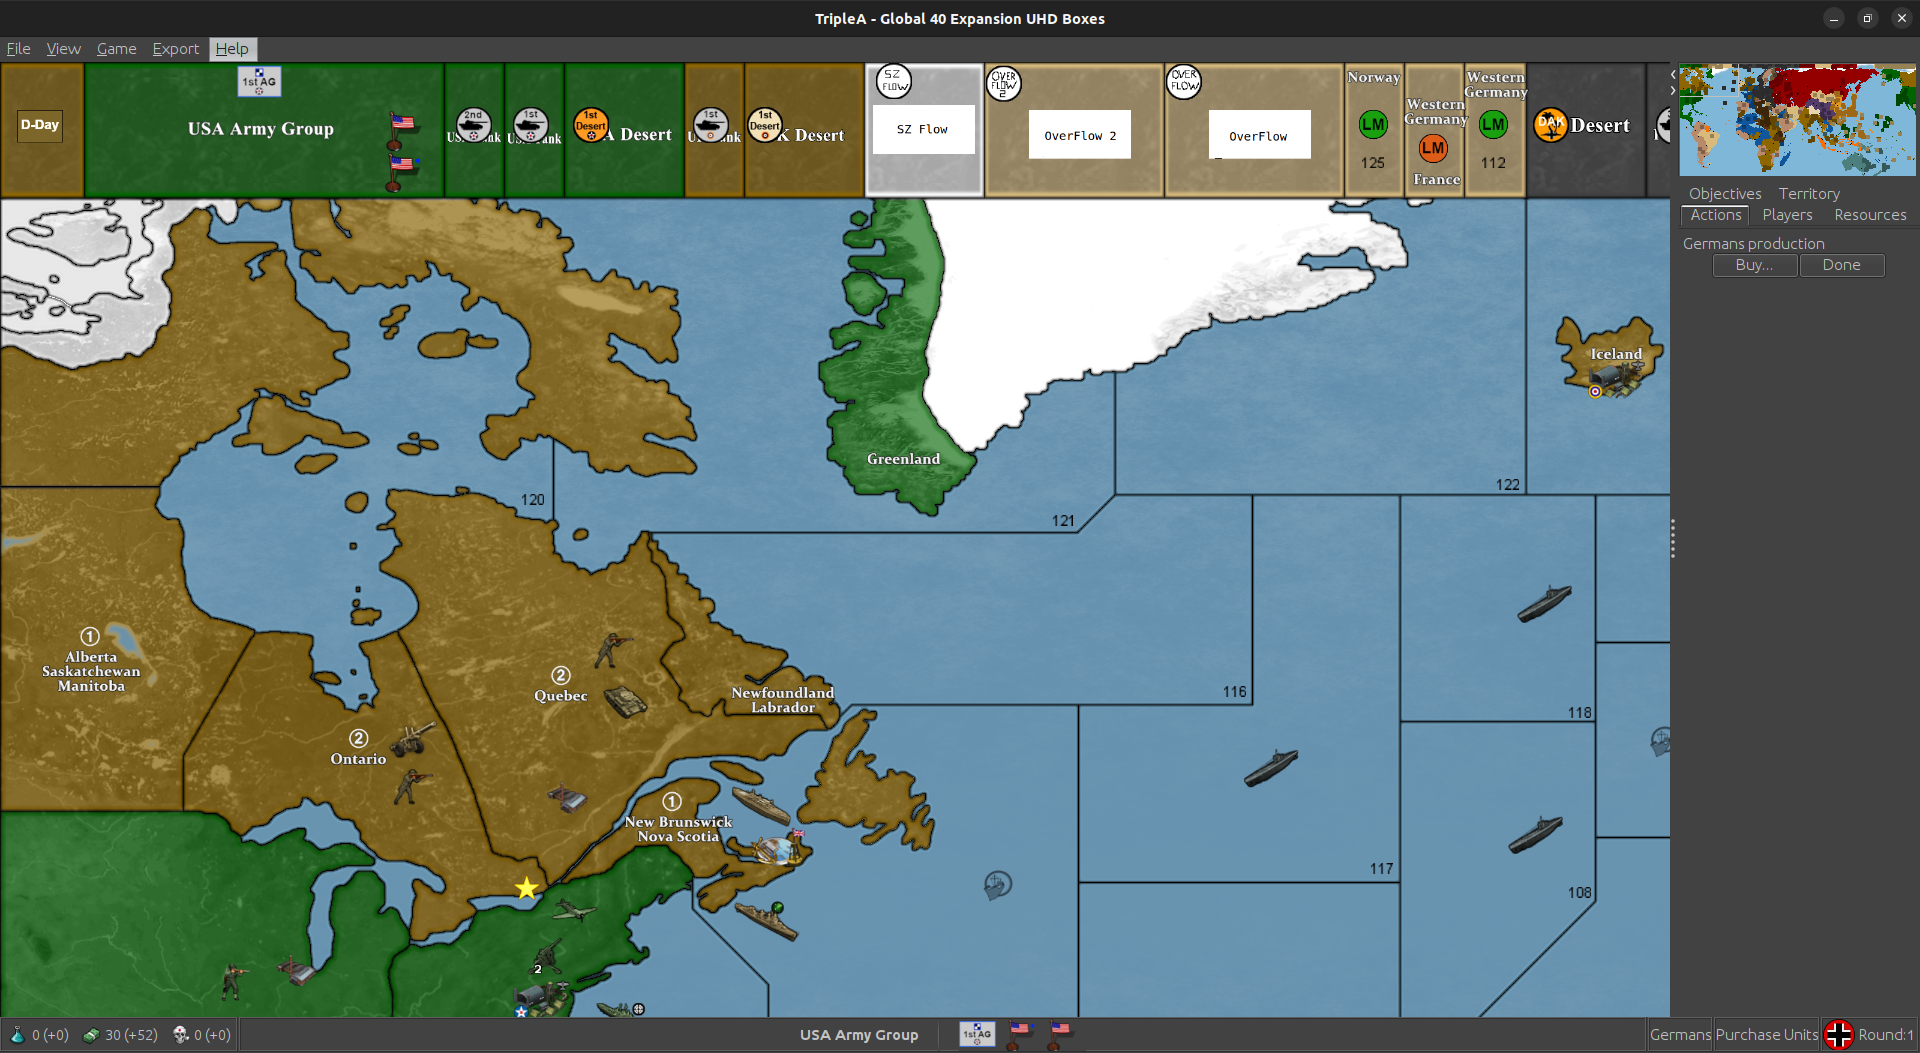Click the Iceland airbase unit
This screenshot has height=1053, width=1920.
point(1614,379)
